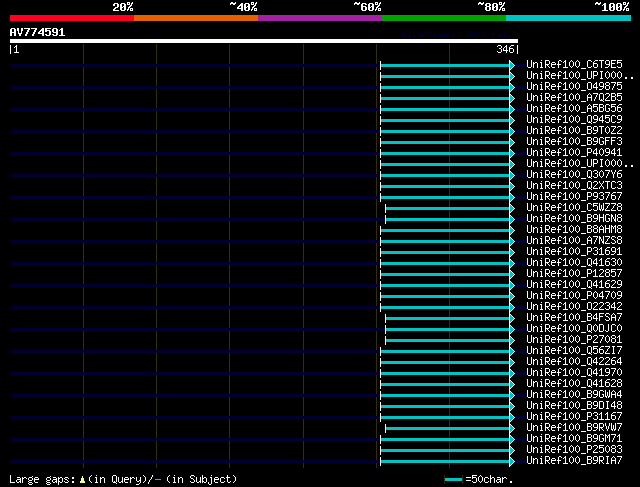Click the cyan ~100% identity legend segment

point(569,18)
